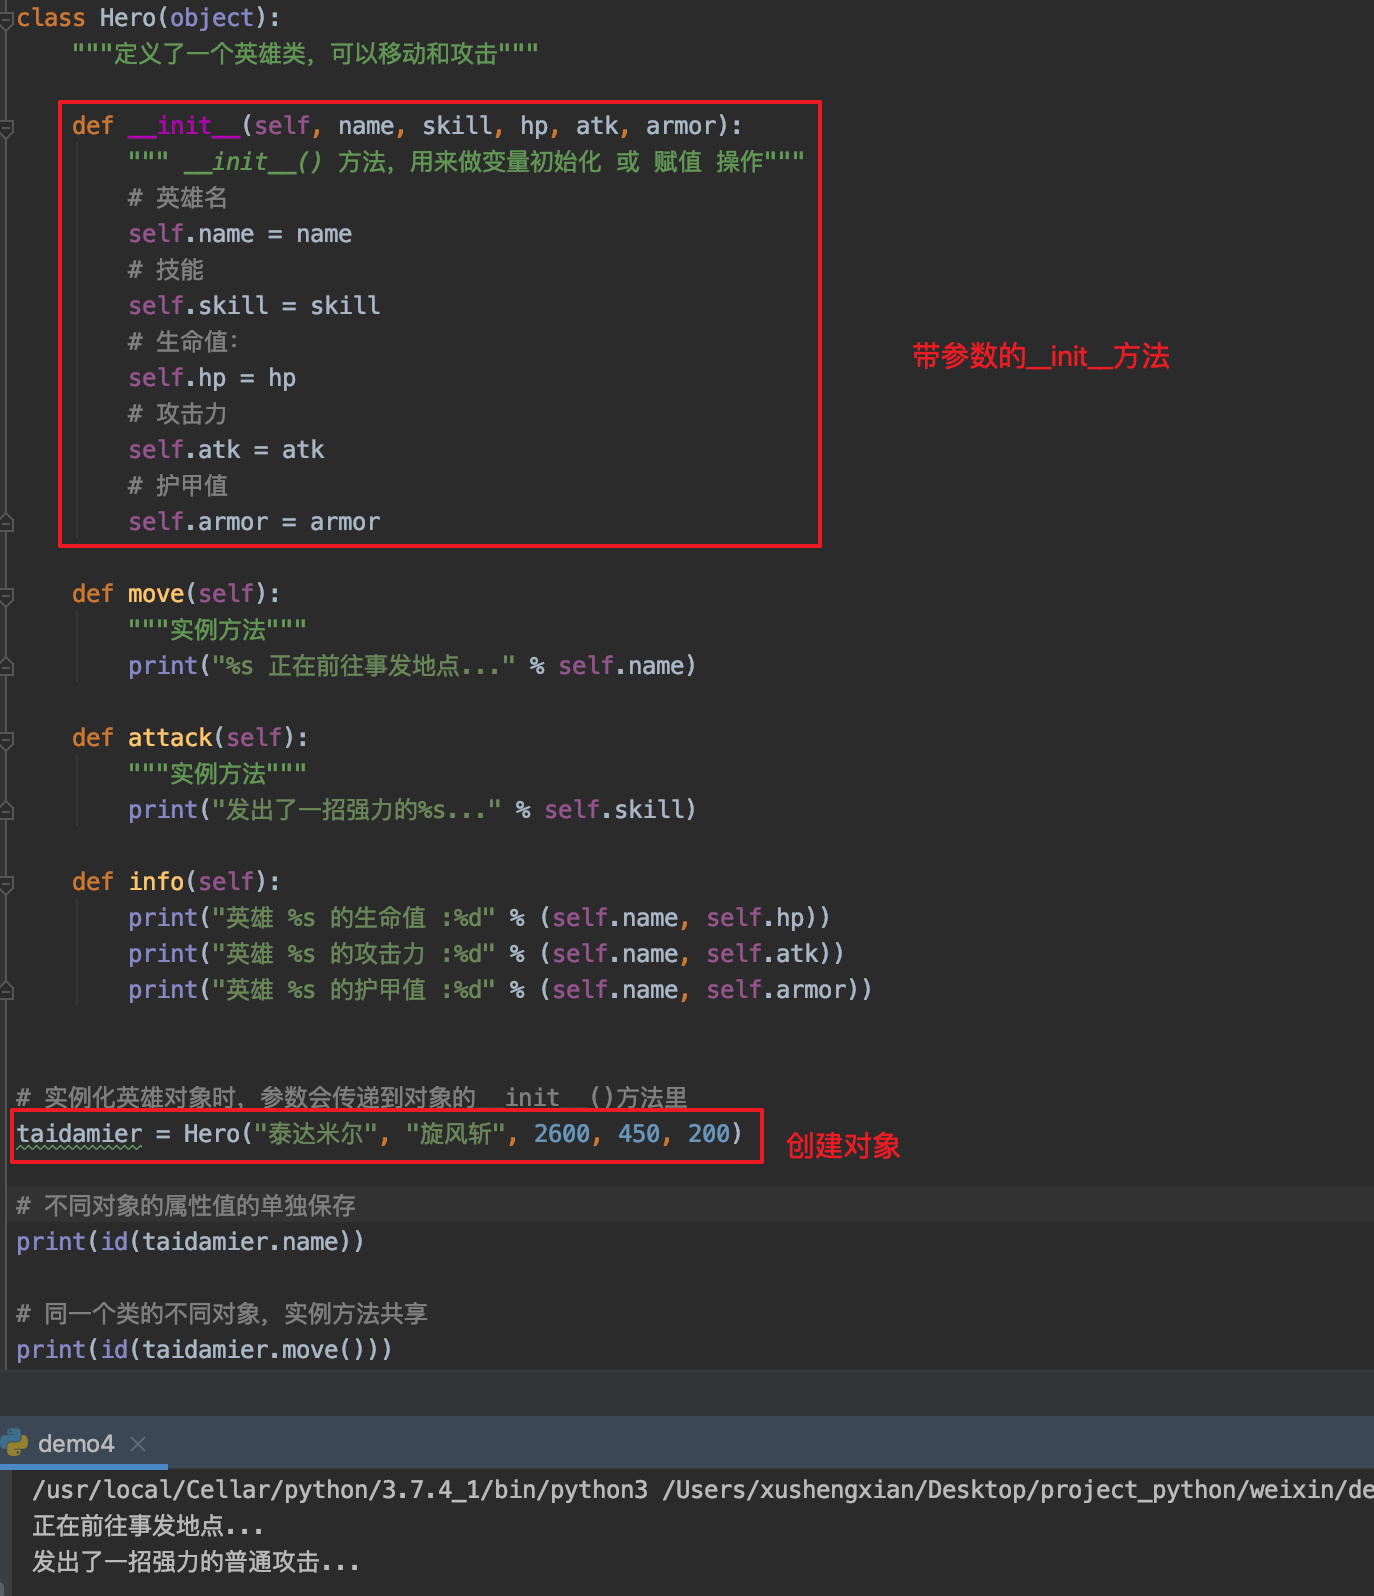Click the print line with '发出了一招强力的%s...'

click(x=412, y=810)
